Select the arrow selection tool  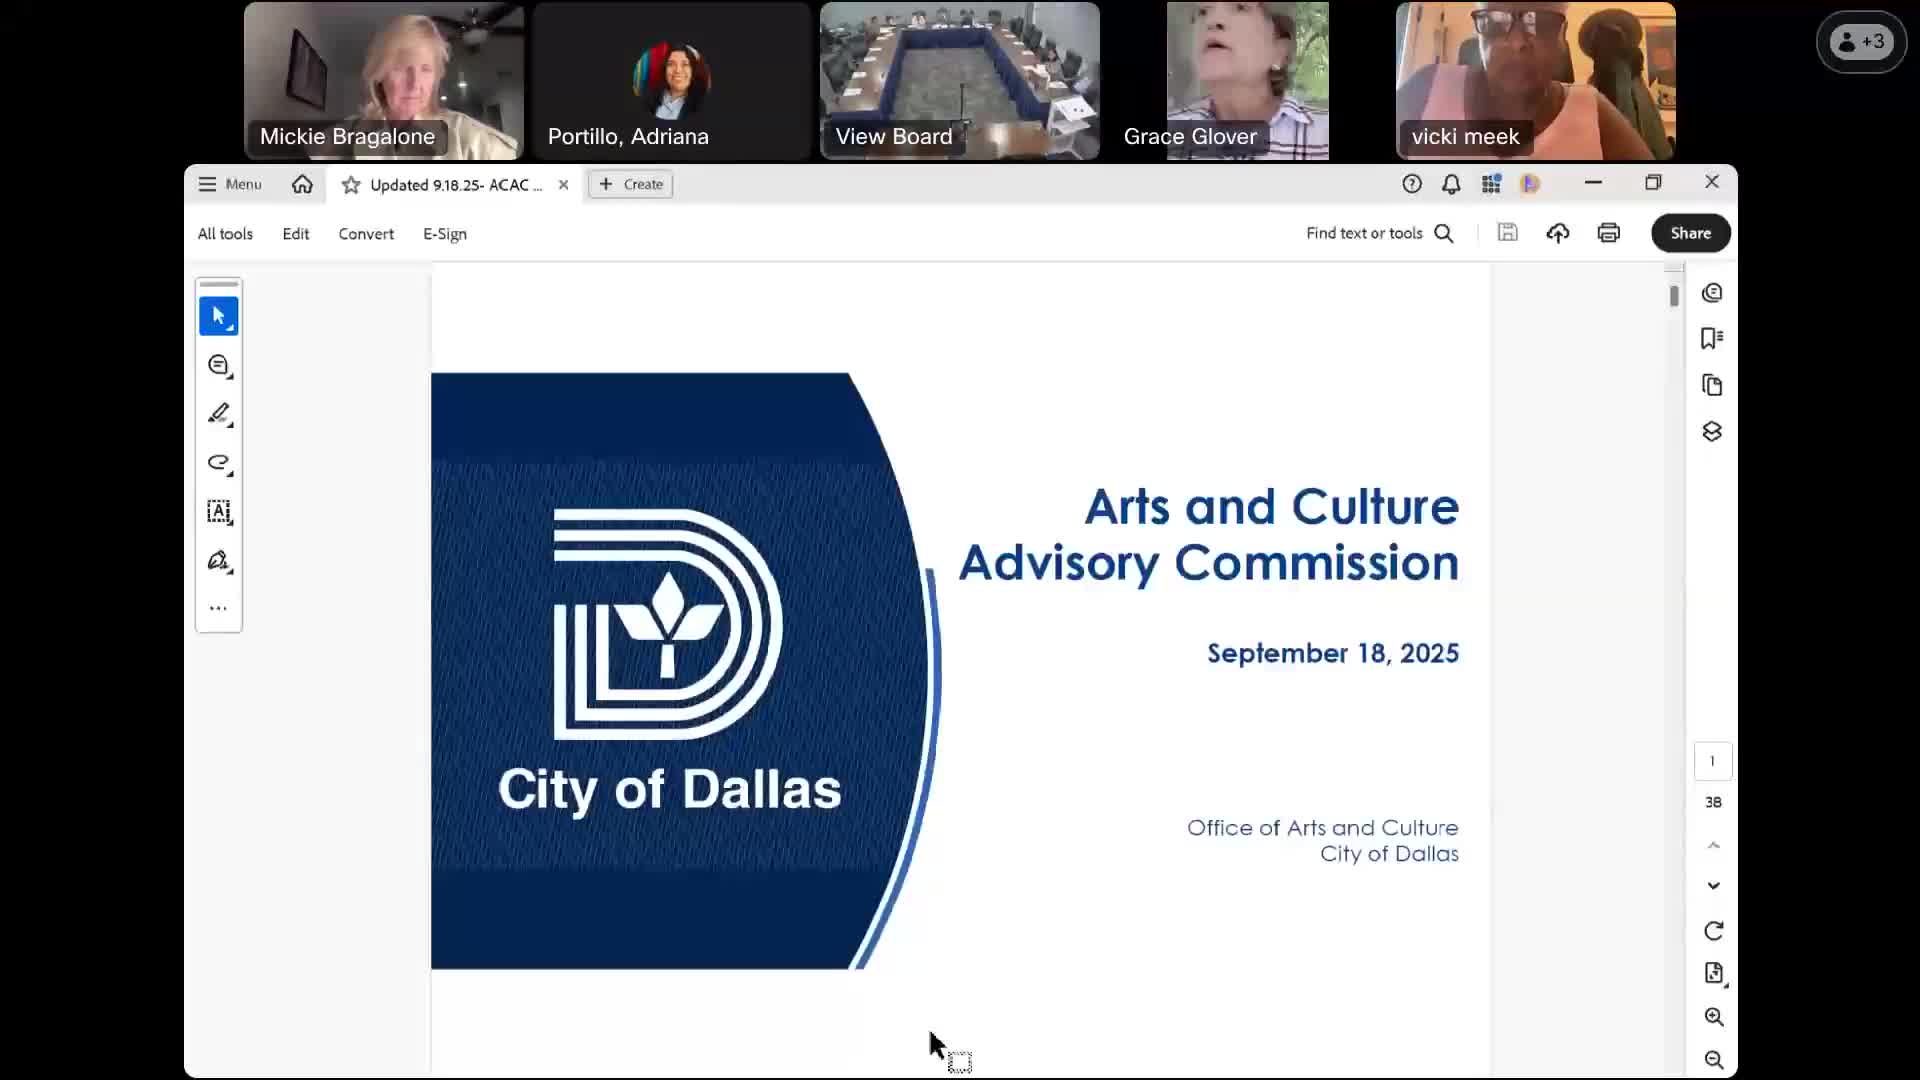coord(218,316)
